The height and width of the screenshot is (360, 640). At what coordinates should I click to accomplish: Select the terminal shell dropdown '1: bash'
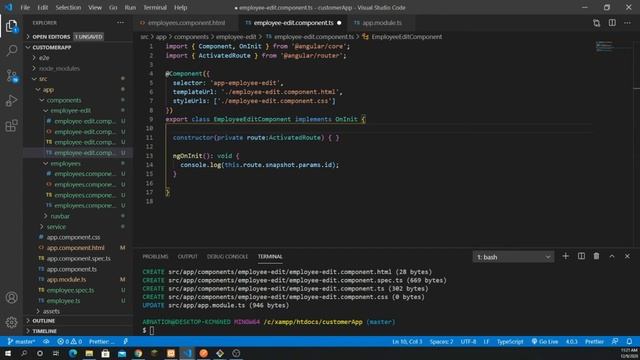[513, 257]
